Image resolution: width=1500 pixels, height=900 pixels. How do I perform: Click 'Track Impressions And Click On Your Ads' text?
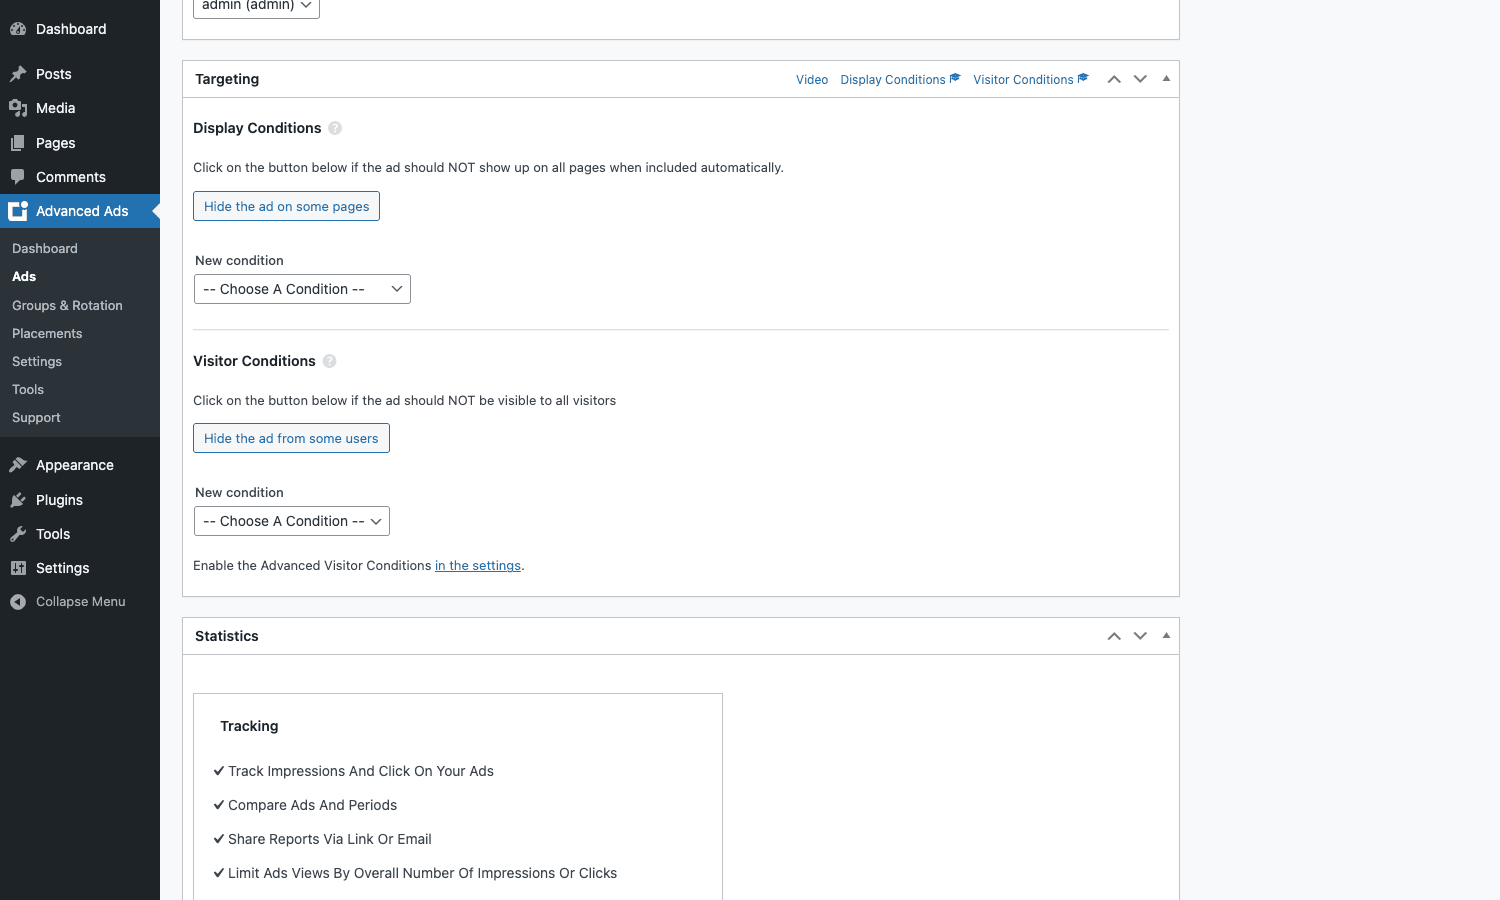(361, 771)
